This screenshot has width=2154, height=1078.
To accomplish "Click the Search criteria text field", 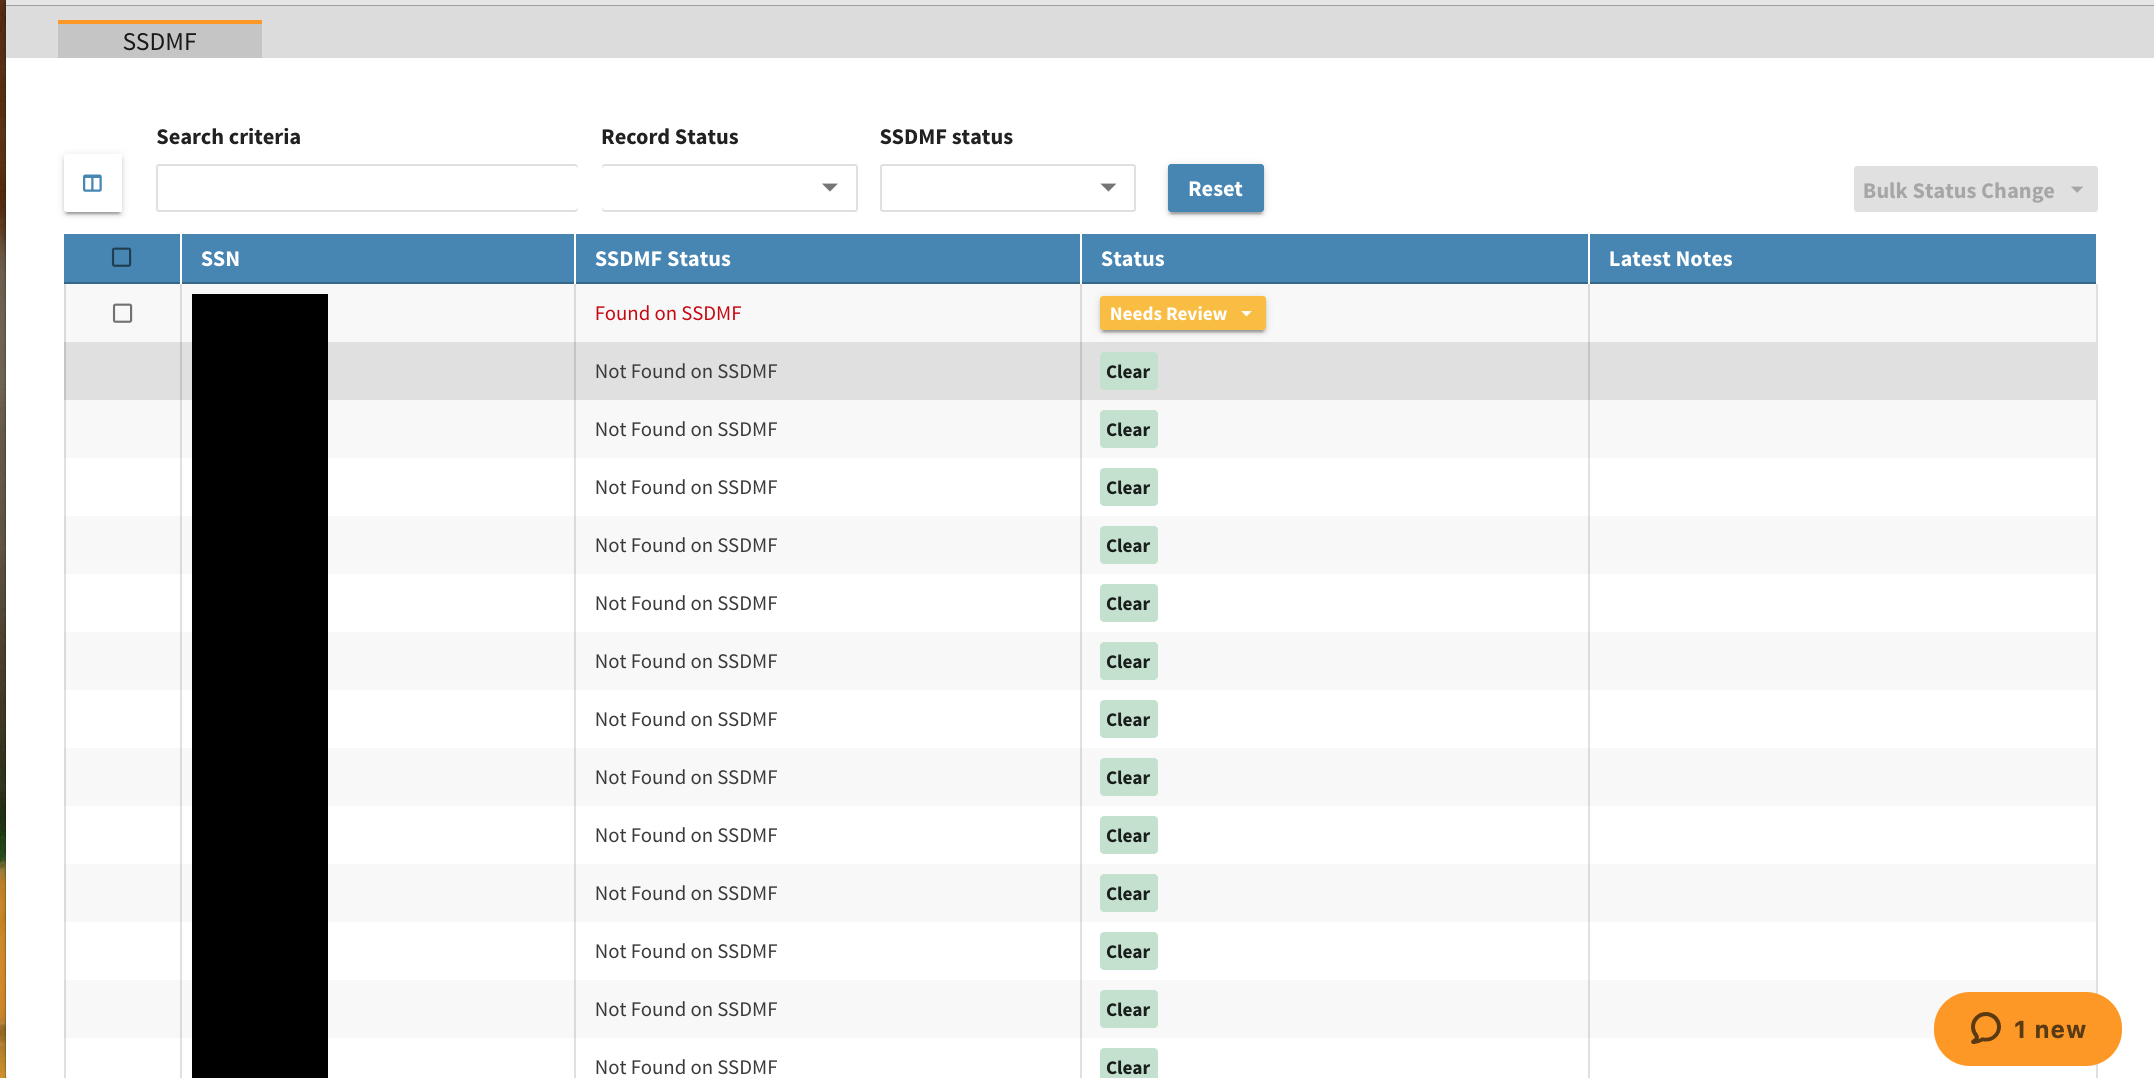I will point(367,188).
